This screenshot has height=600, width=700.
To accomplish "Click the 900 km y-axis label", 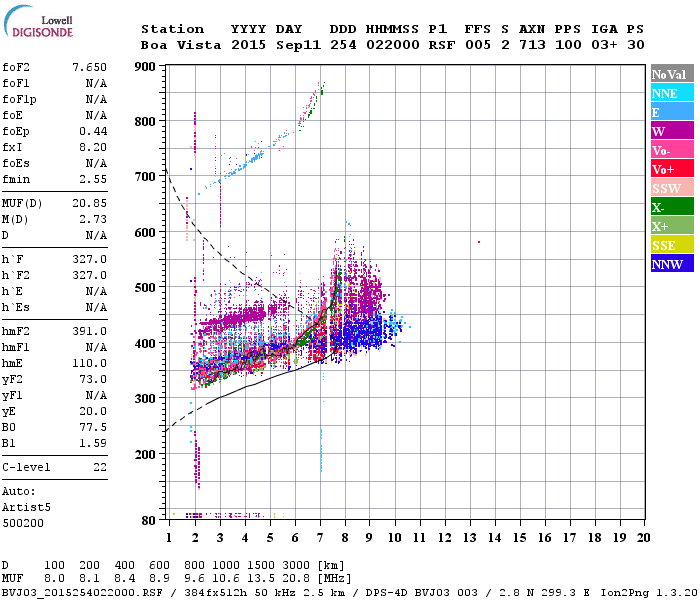I will 145,67.
